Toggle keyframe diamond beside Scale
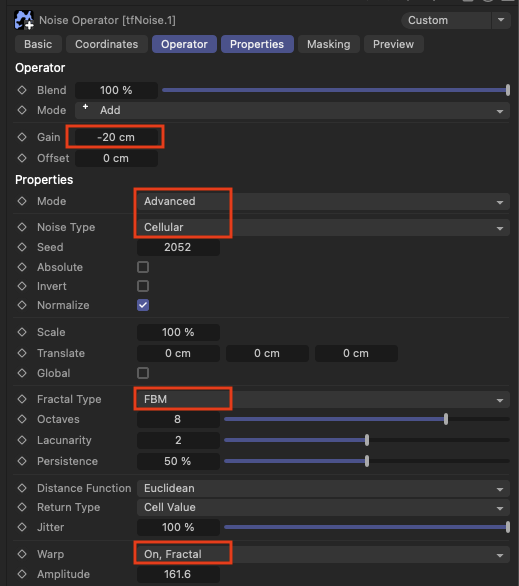Image resolution: width=519 pixels, height=586 pixels. point(22,332)
